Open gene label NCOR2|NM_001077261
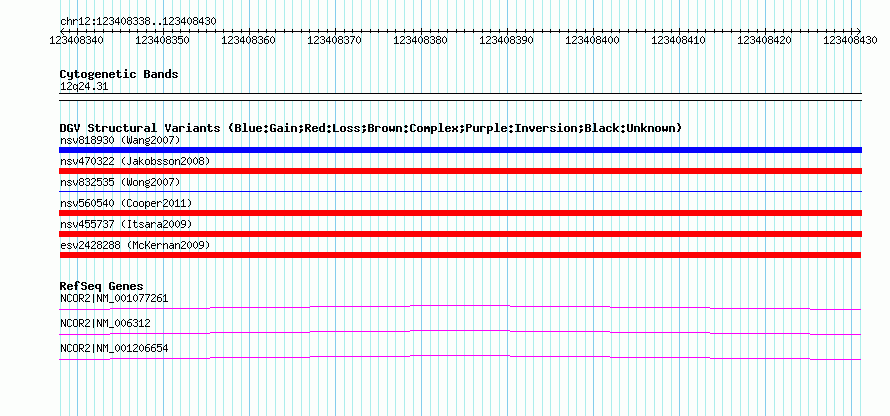 114,299
